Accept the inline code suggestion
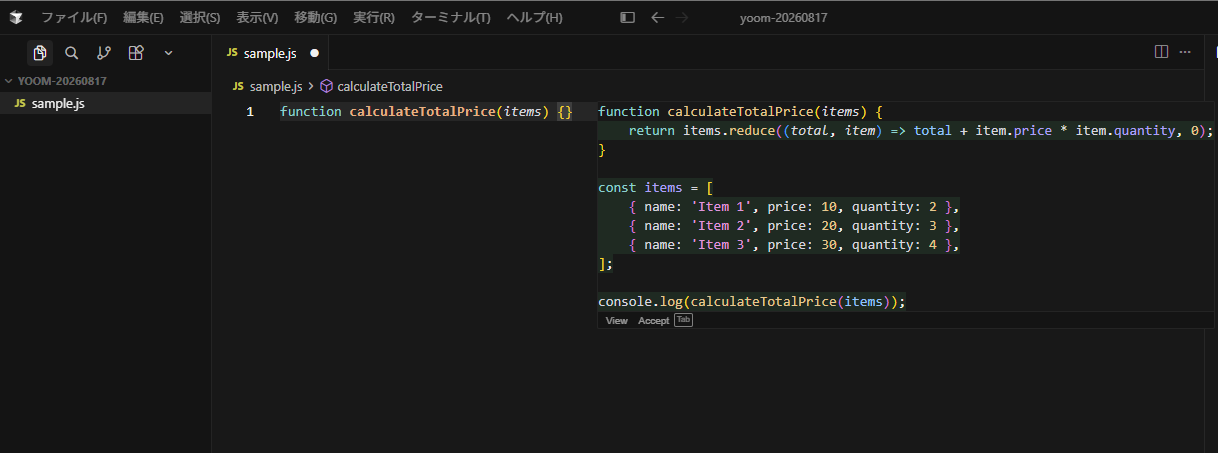Image resolution: width=1218 pixels, height=453 pixels. pyautogui.click(x=654, y=320)
